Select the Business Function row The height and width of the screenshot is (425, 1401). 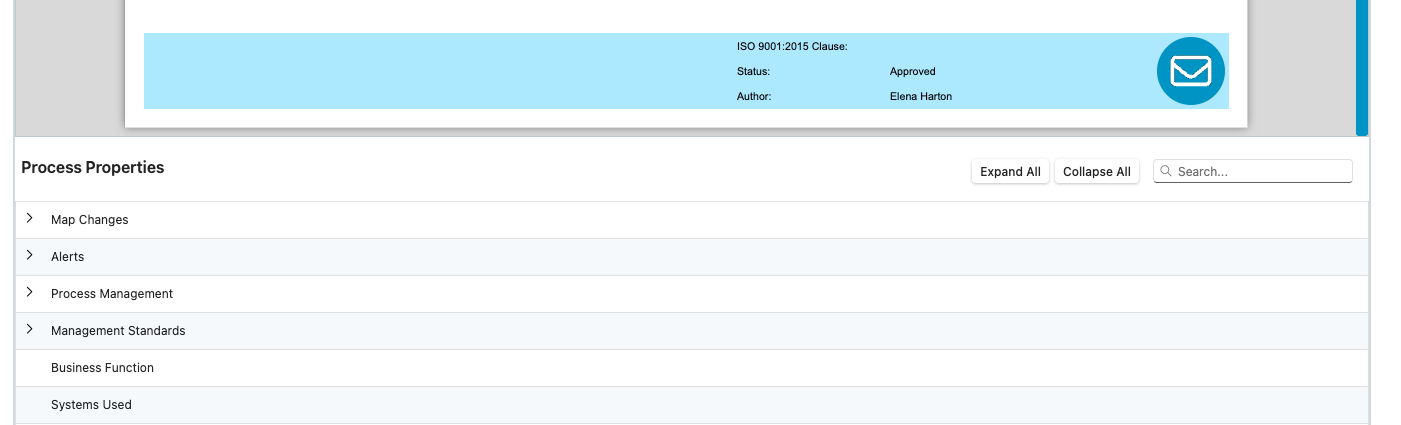click(691, 368)
